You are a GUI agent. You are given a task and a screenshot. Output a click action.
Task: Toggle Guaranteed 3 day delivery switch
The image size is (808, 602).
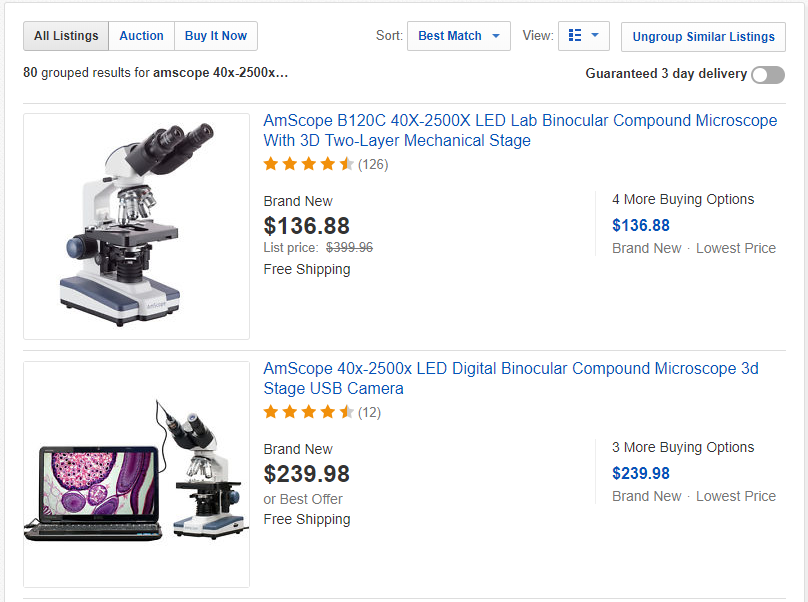point(768,75)
